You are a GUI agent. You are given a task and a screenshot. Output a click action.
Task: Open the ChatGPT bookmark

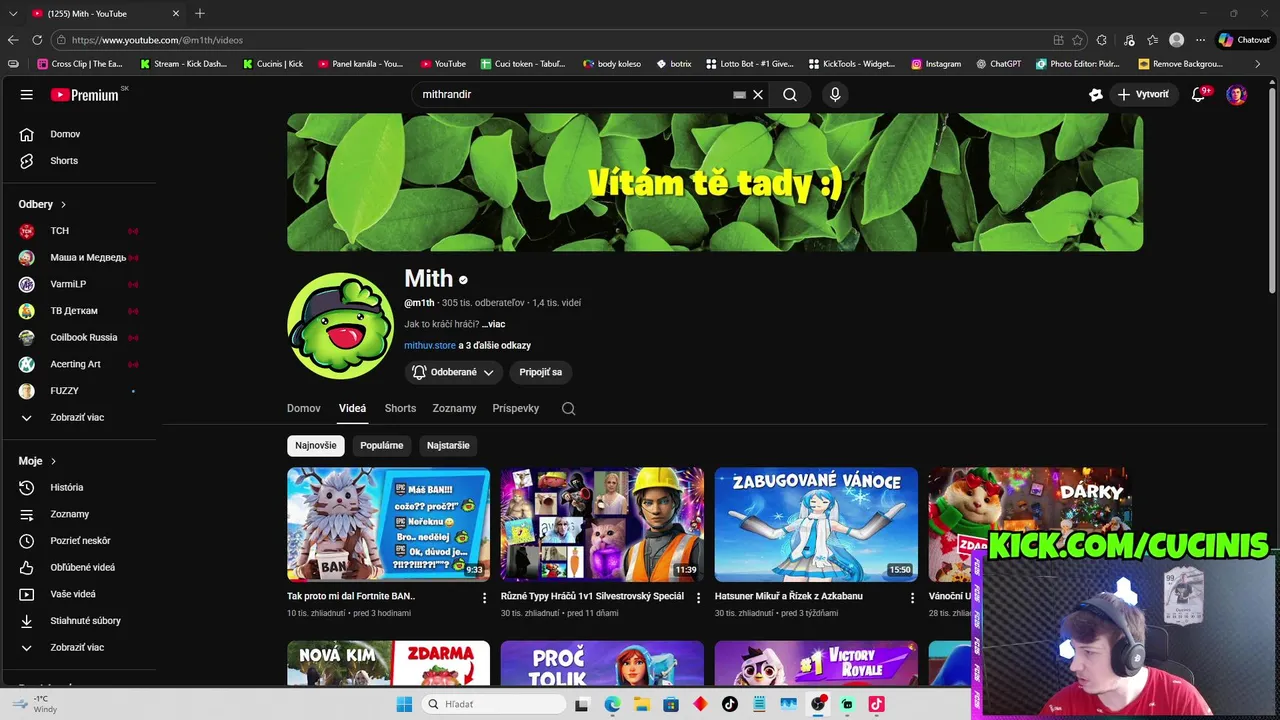998,64
